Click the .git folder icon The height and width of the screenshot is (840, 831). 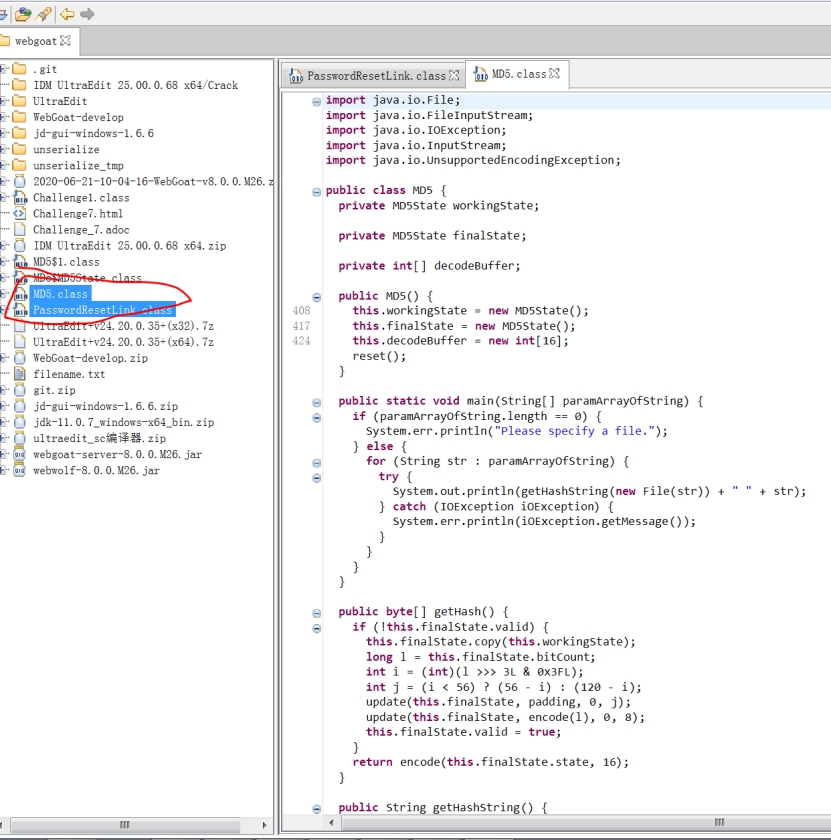click(19, 69)
